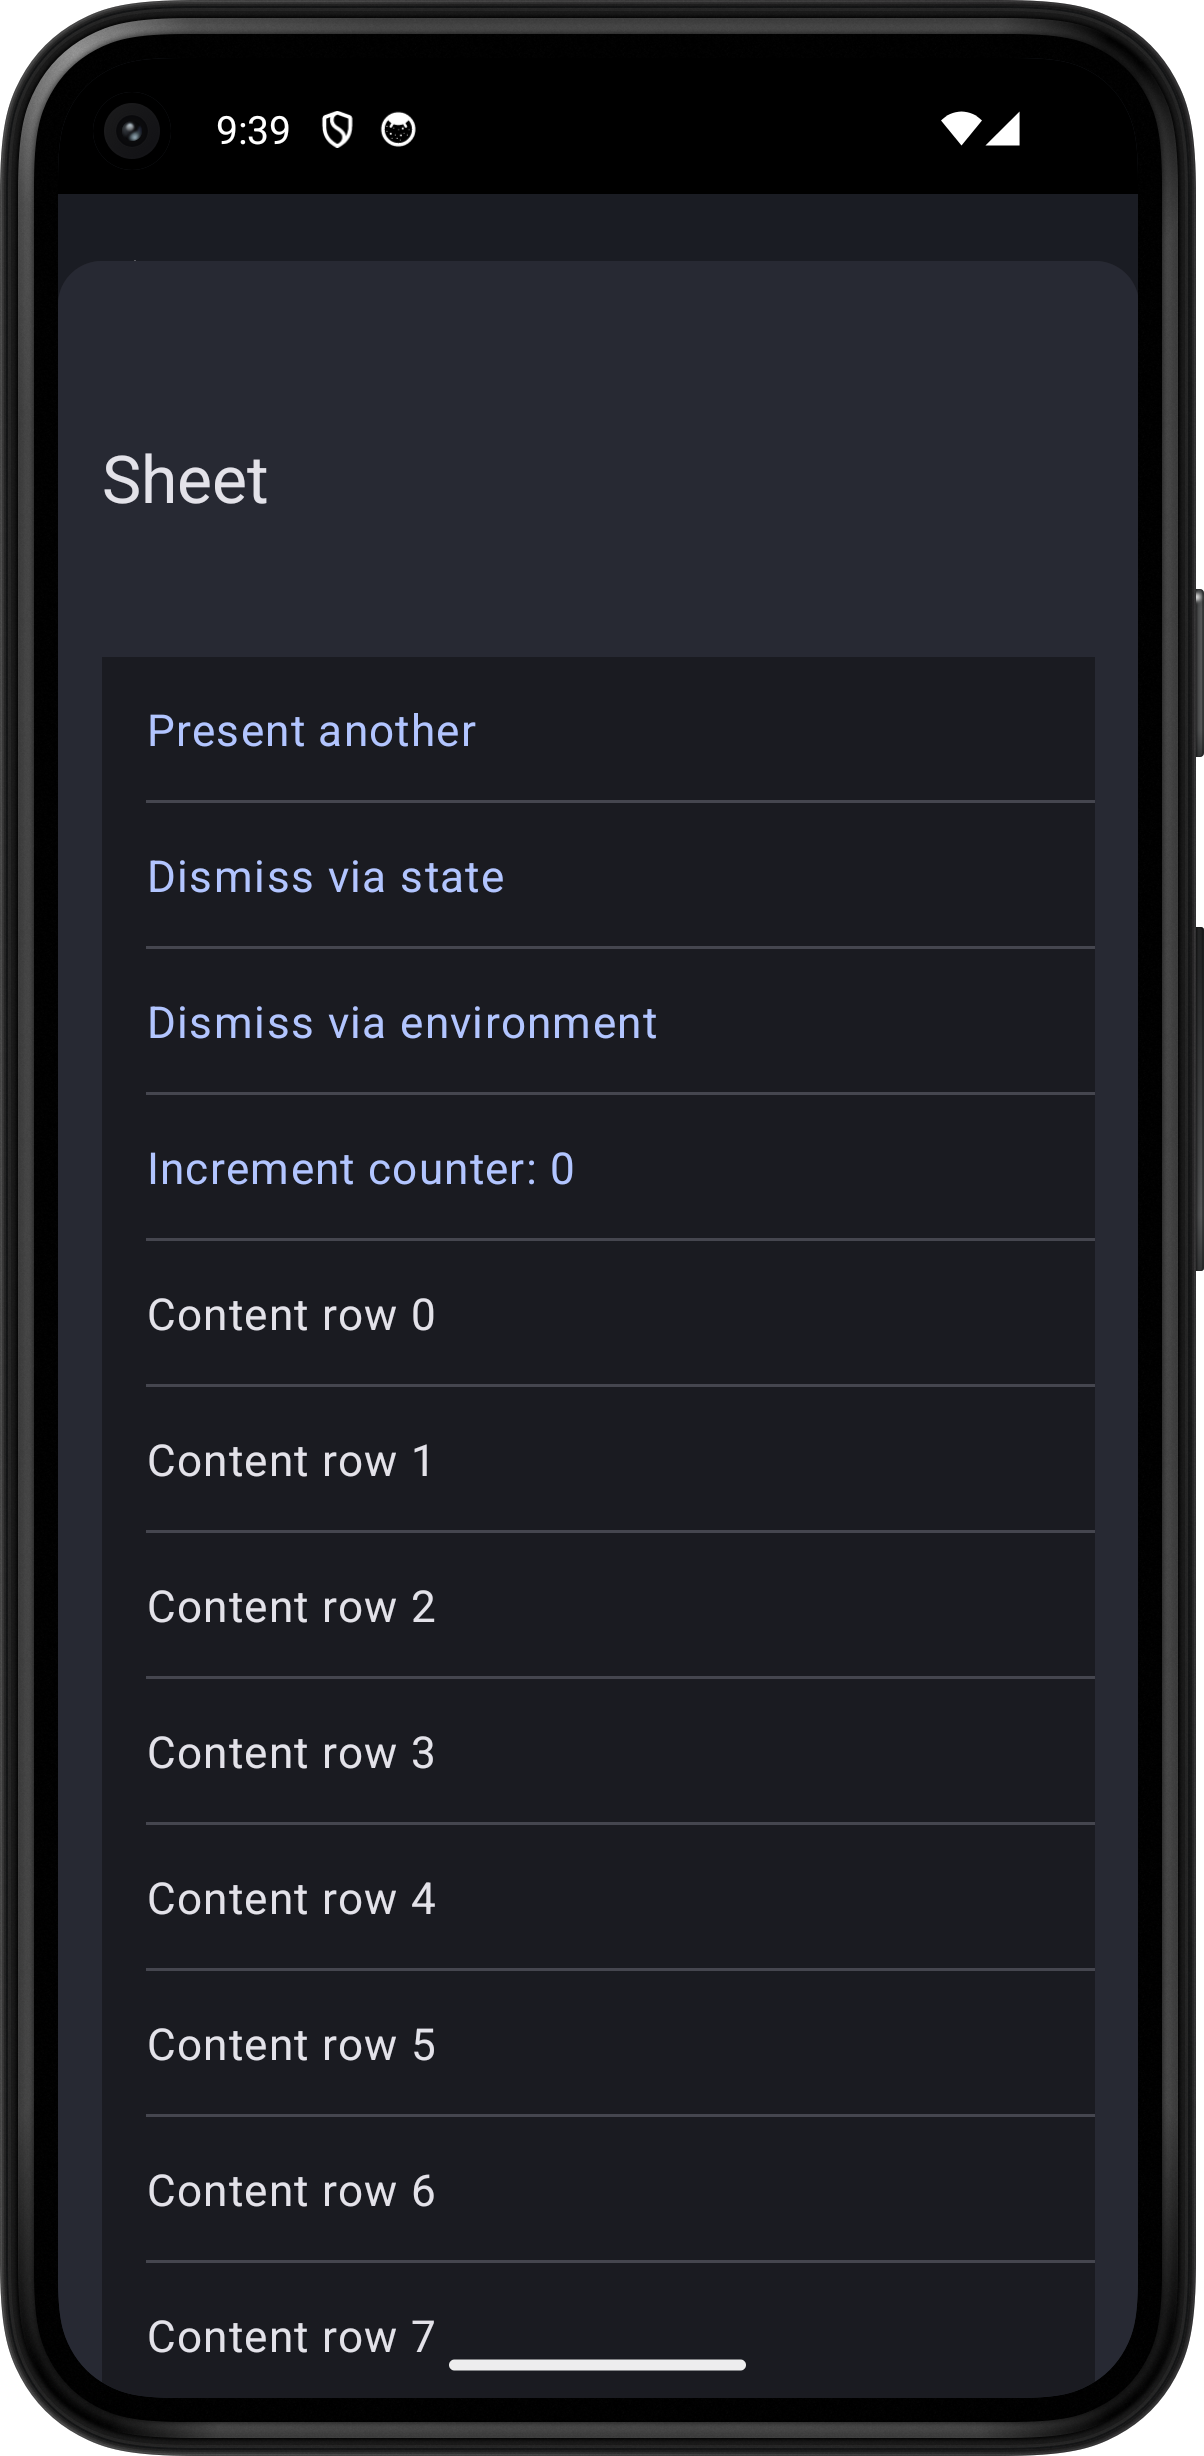Viewport: 1204px width, 2456px height.
Task: Tap Content row 2
Action: pyautogui.click(x=291, y=1607)
